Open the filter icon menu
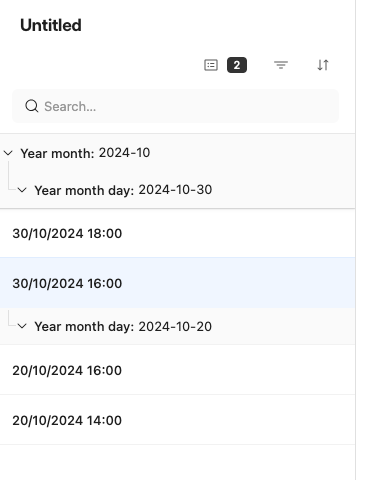 (281, 65)
